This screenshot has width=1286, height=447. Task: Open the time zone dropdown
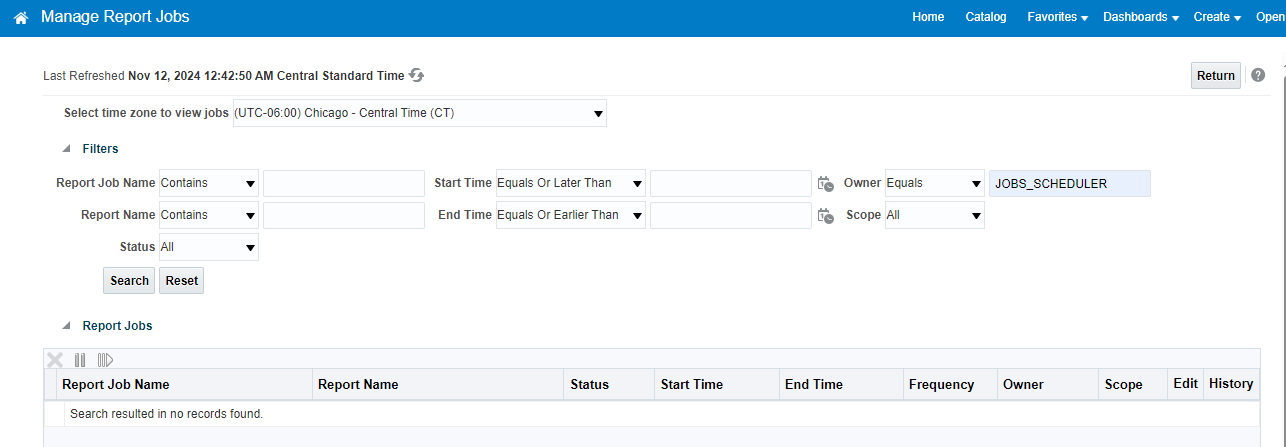click(419, 113)
